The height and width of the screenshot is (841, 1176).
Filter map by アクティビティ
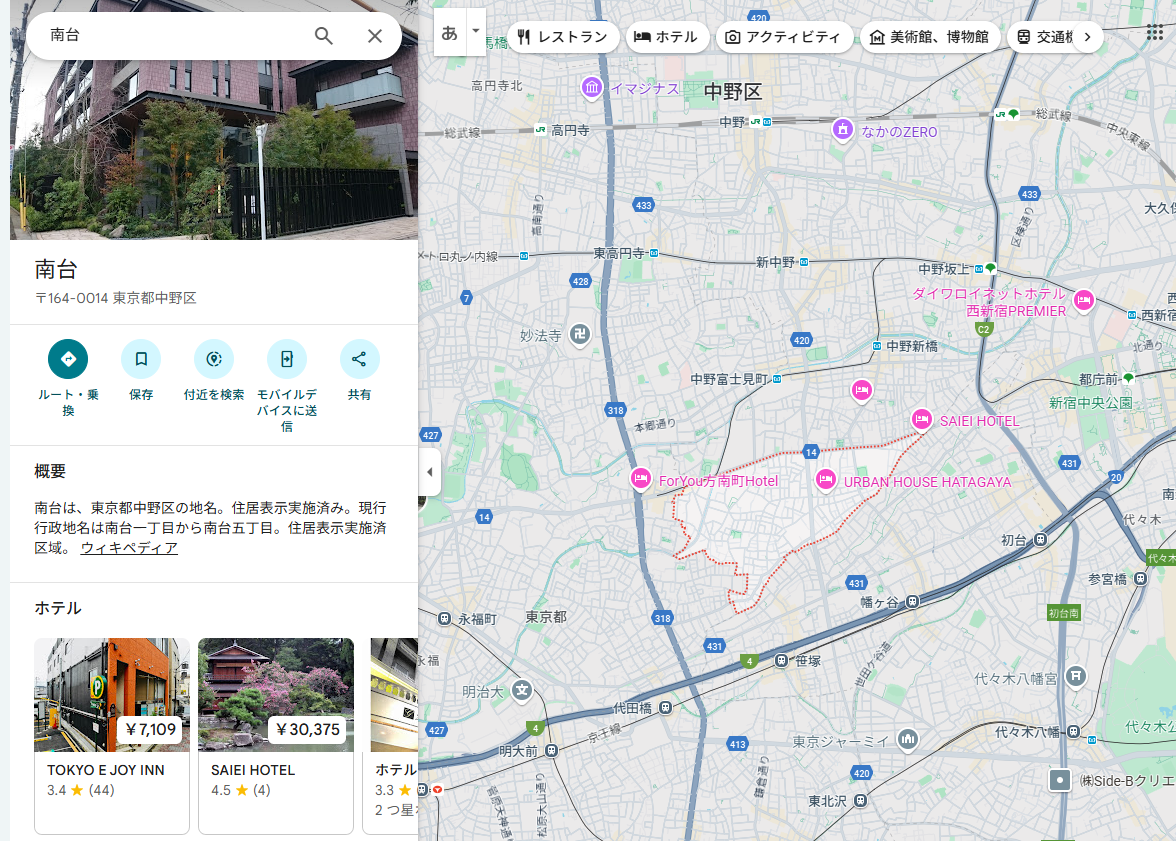coord(784,37)
